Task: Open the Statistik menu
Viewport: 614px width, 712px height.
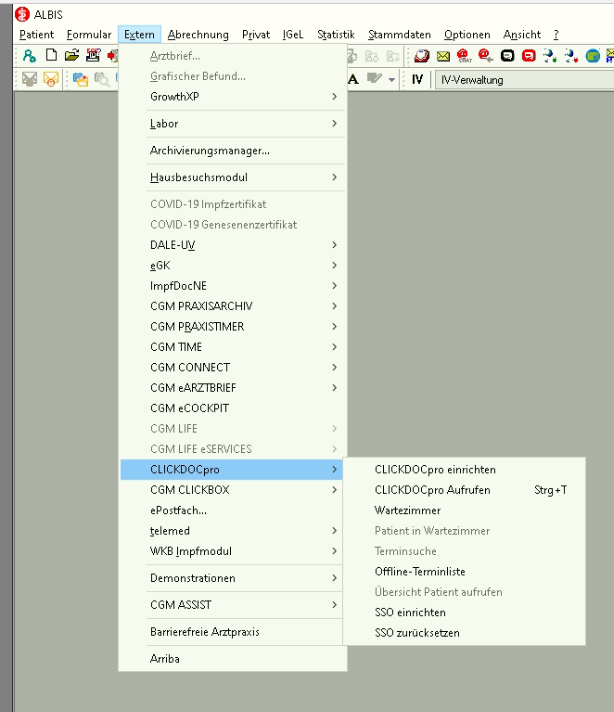Action: (x=336, y=35)
